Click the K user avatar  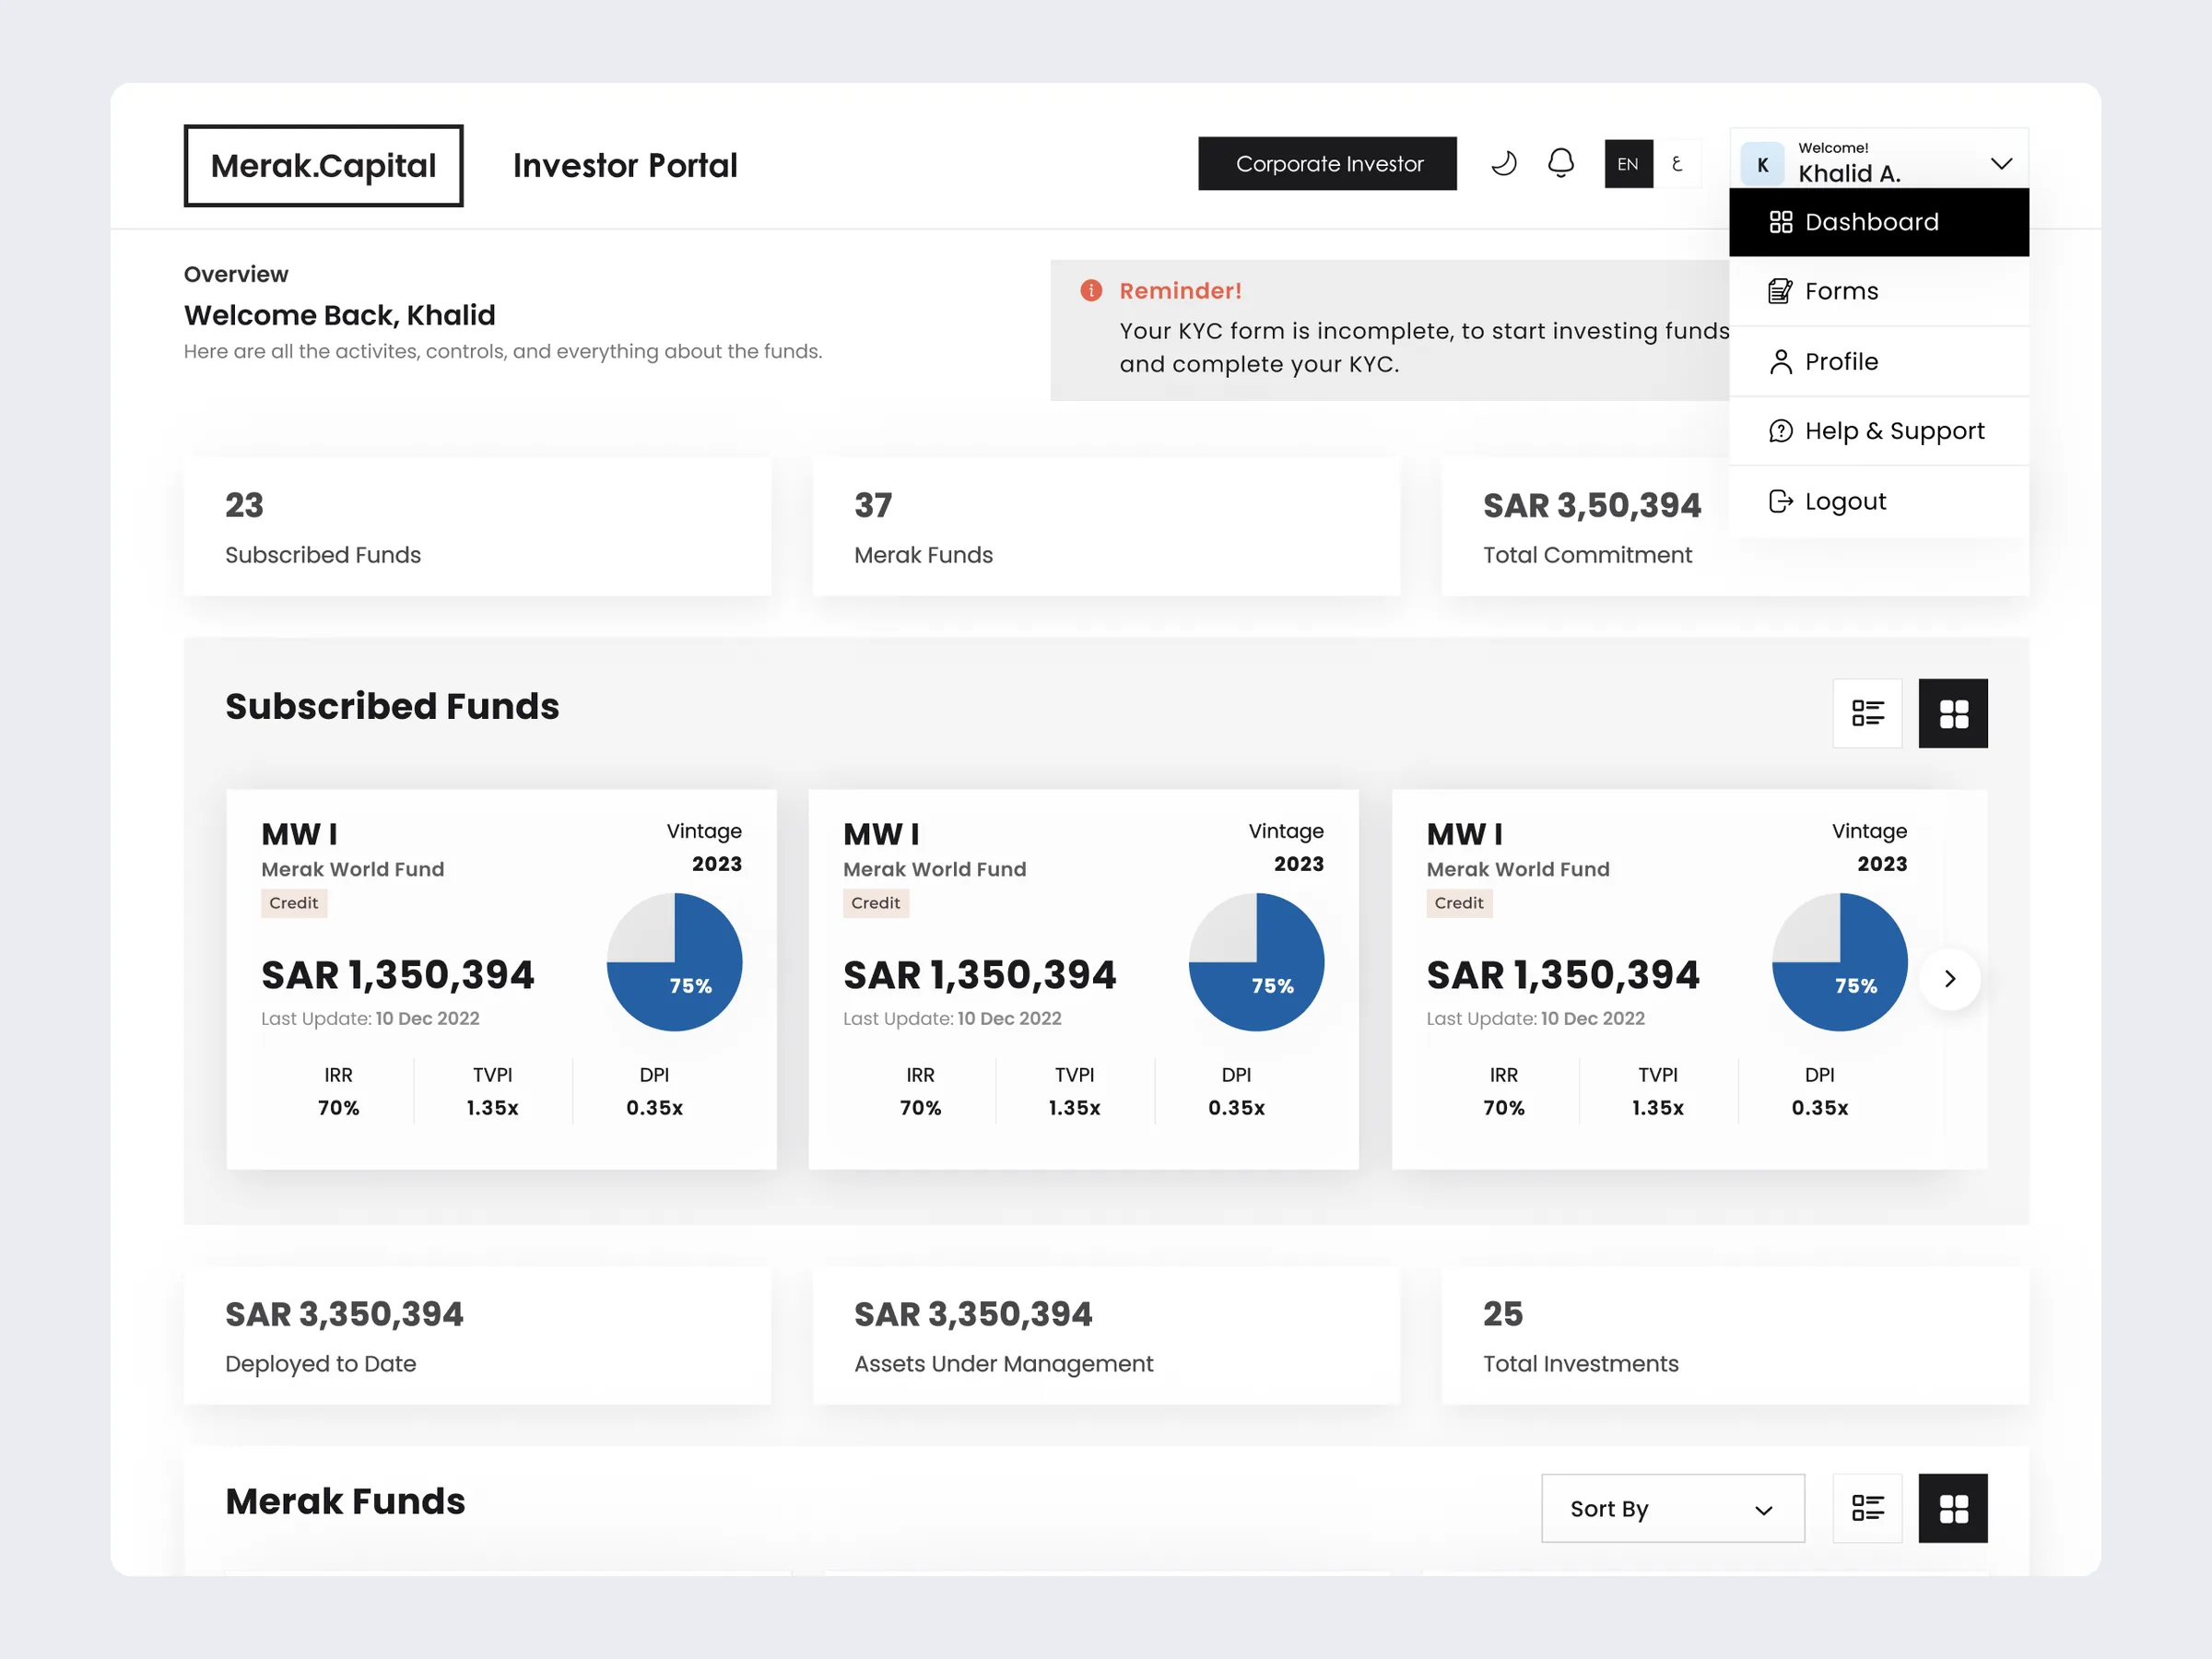point(1763,164)
